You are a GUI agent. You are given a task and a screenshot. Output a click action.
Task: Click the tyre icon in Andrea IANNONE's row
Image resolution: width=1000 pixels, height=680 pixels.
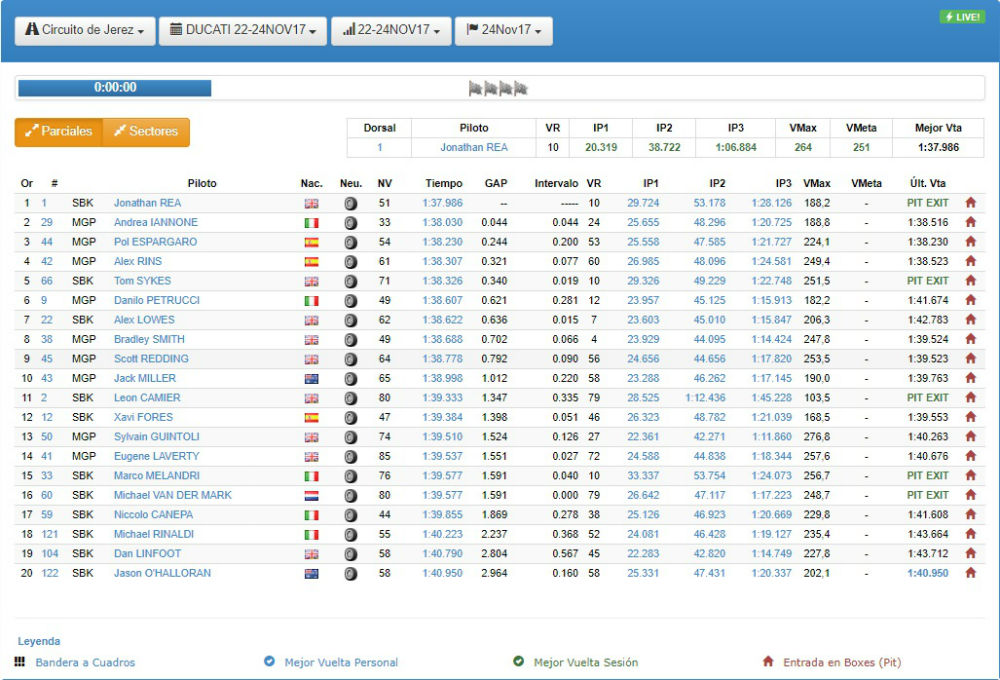click(x=350, y=223)
